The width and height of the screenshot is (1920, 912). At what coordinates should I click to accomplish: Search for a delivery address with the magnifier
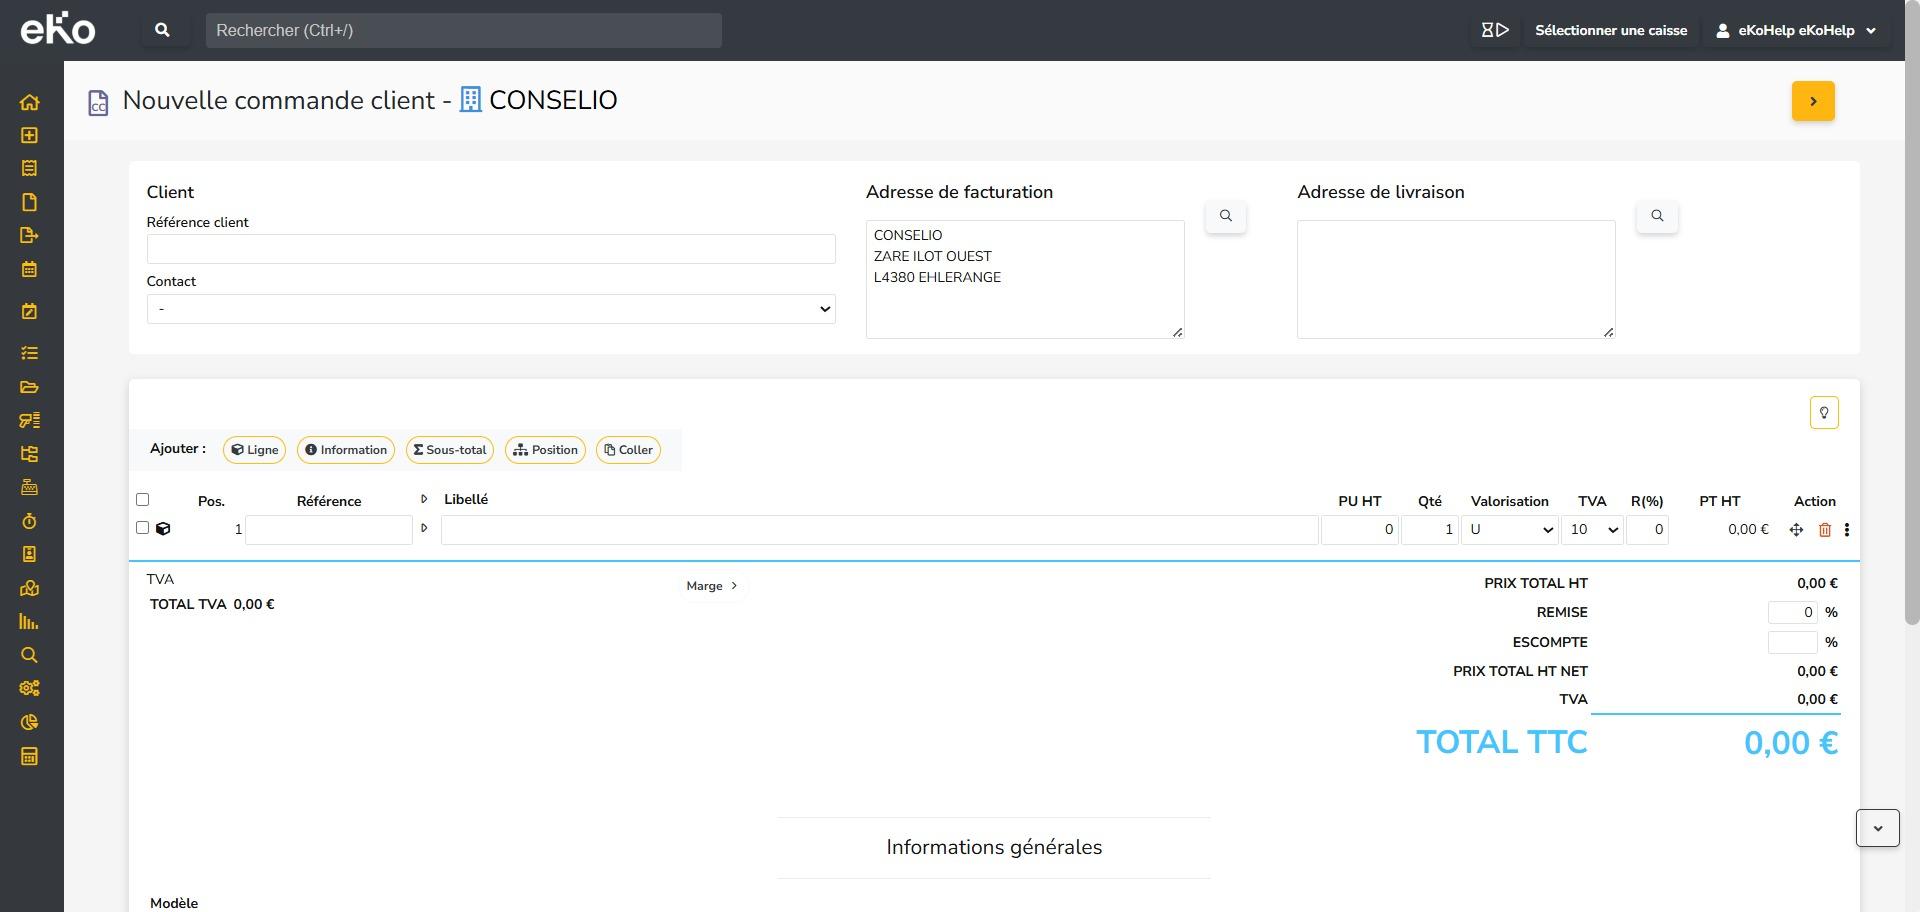point(1656,216)
